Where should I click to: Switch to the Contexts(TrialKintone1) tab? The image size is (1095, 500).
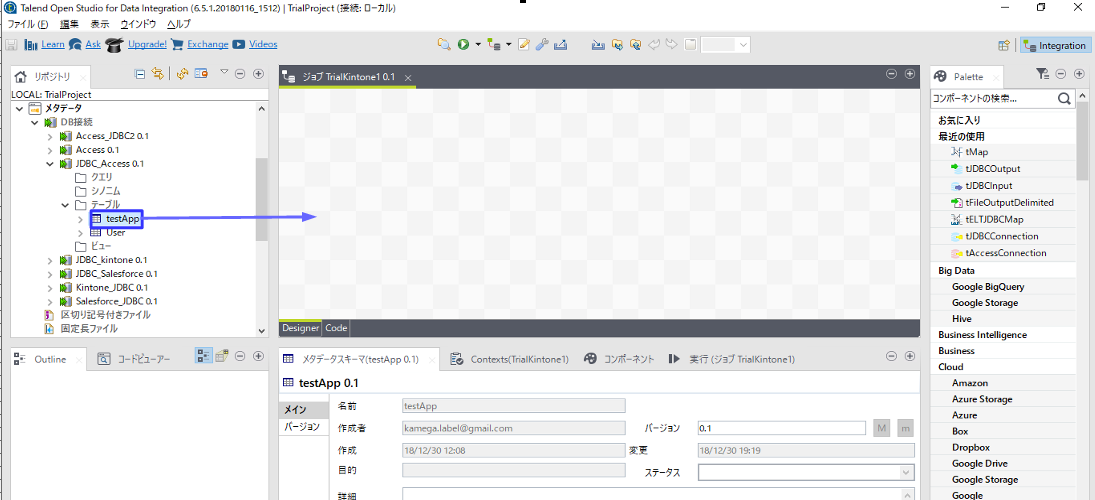pyautogui.click(x=510, y=359)
